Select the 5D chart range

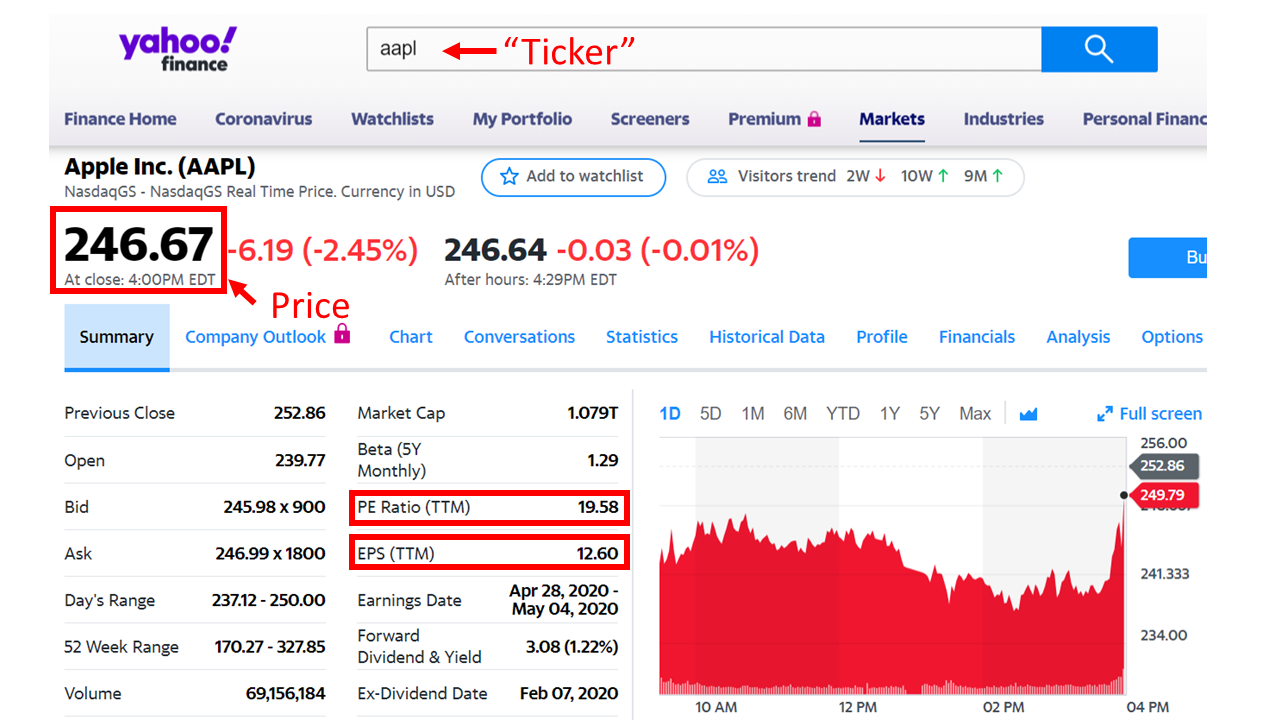[x=711, y=414]
